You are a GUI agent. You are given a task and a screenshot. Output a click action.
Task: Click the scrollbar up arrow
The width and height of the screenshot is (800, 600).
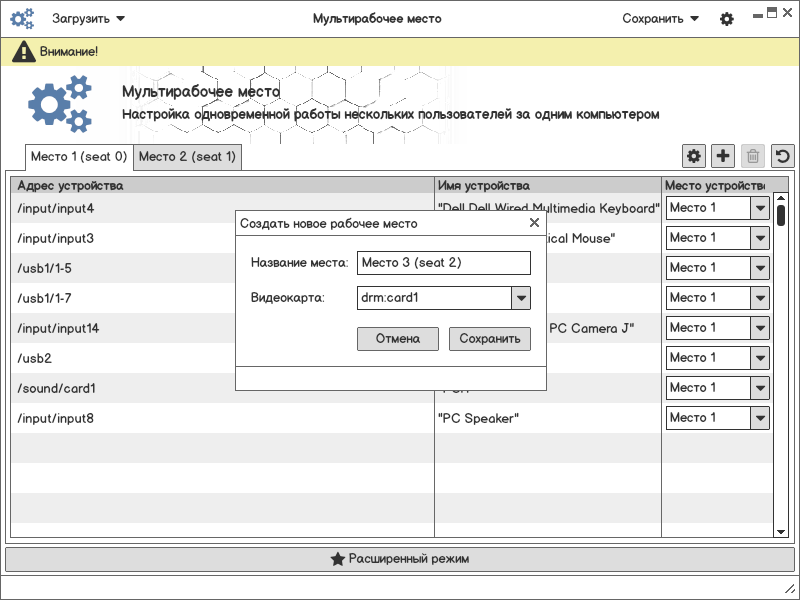[x=781, y=198]
